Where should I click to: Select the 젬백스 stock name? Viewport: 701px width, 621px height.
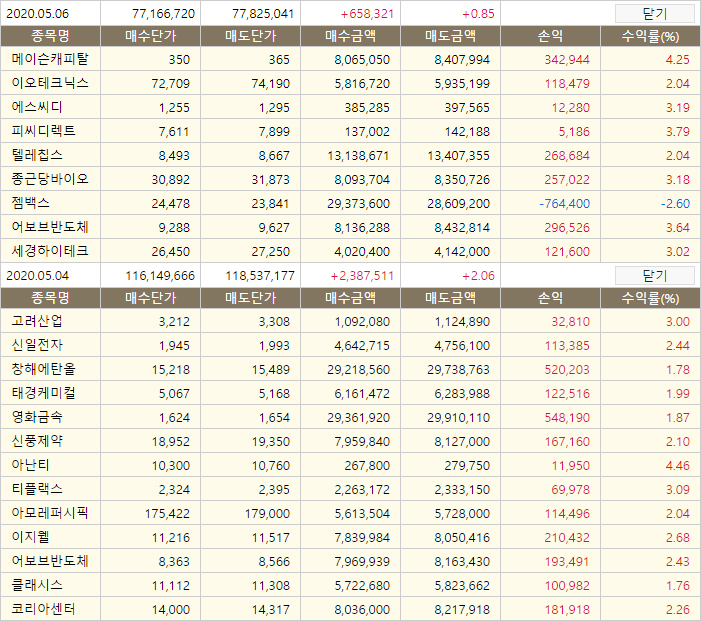point(30,203)
